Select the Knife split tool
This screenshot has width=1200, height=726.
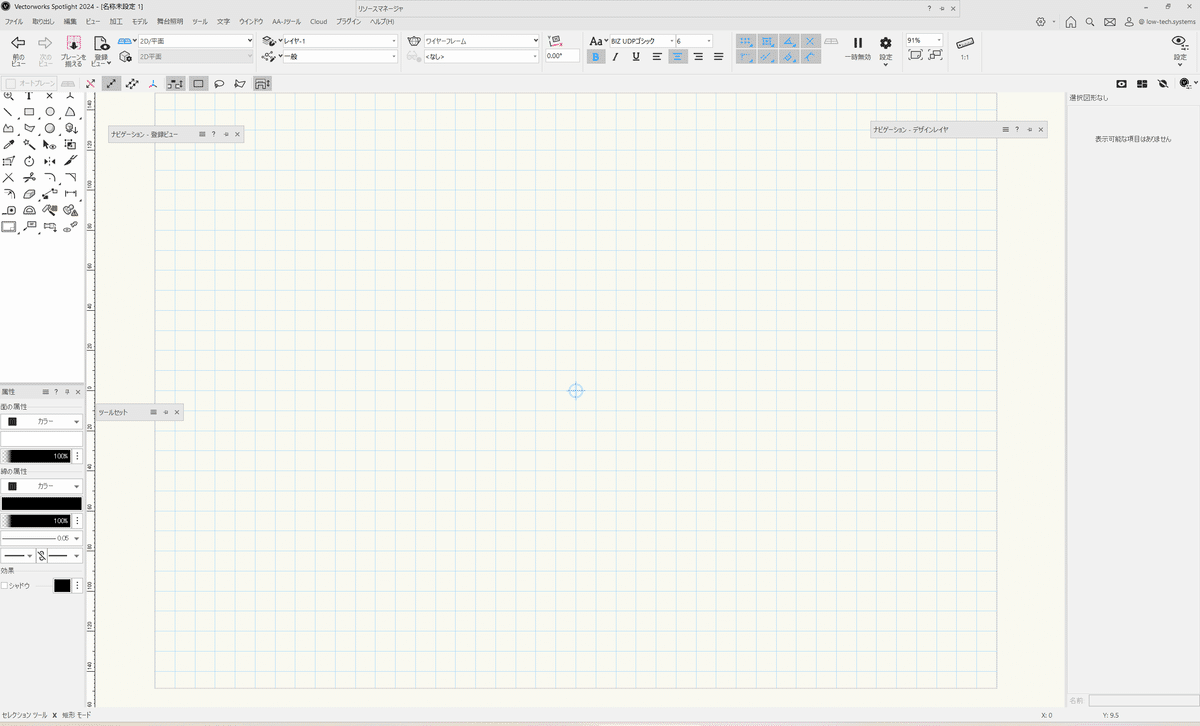pos(70,161)
